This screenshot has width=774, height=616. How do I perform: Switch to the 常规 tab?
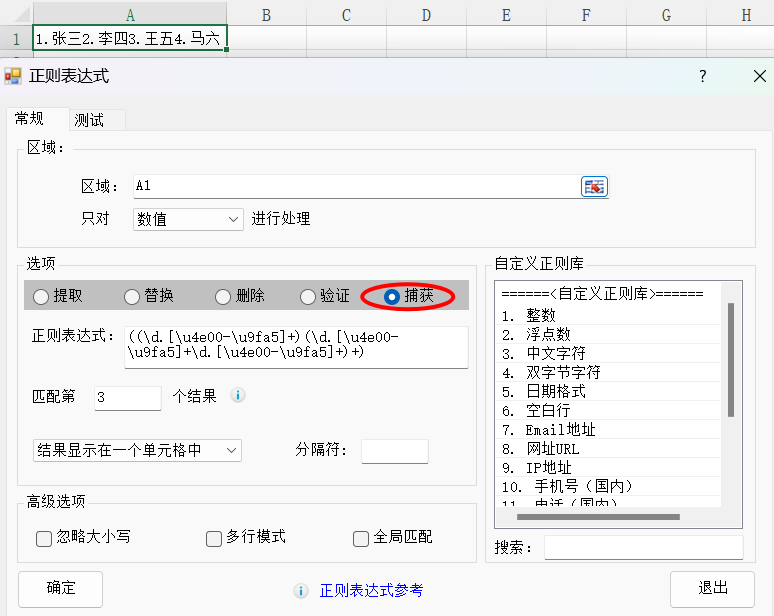click(29, 119)
